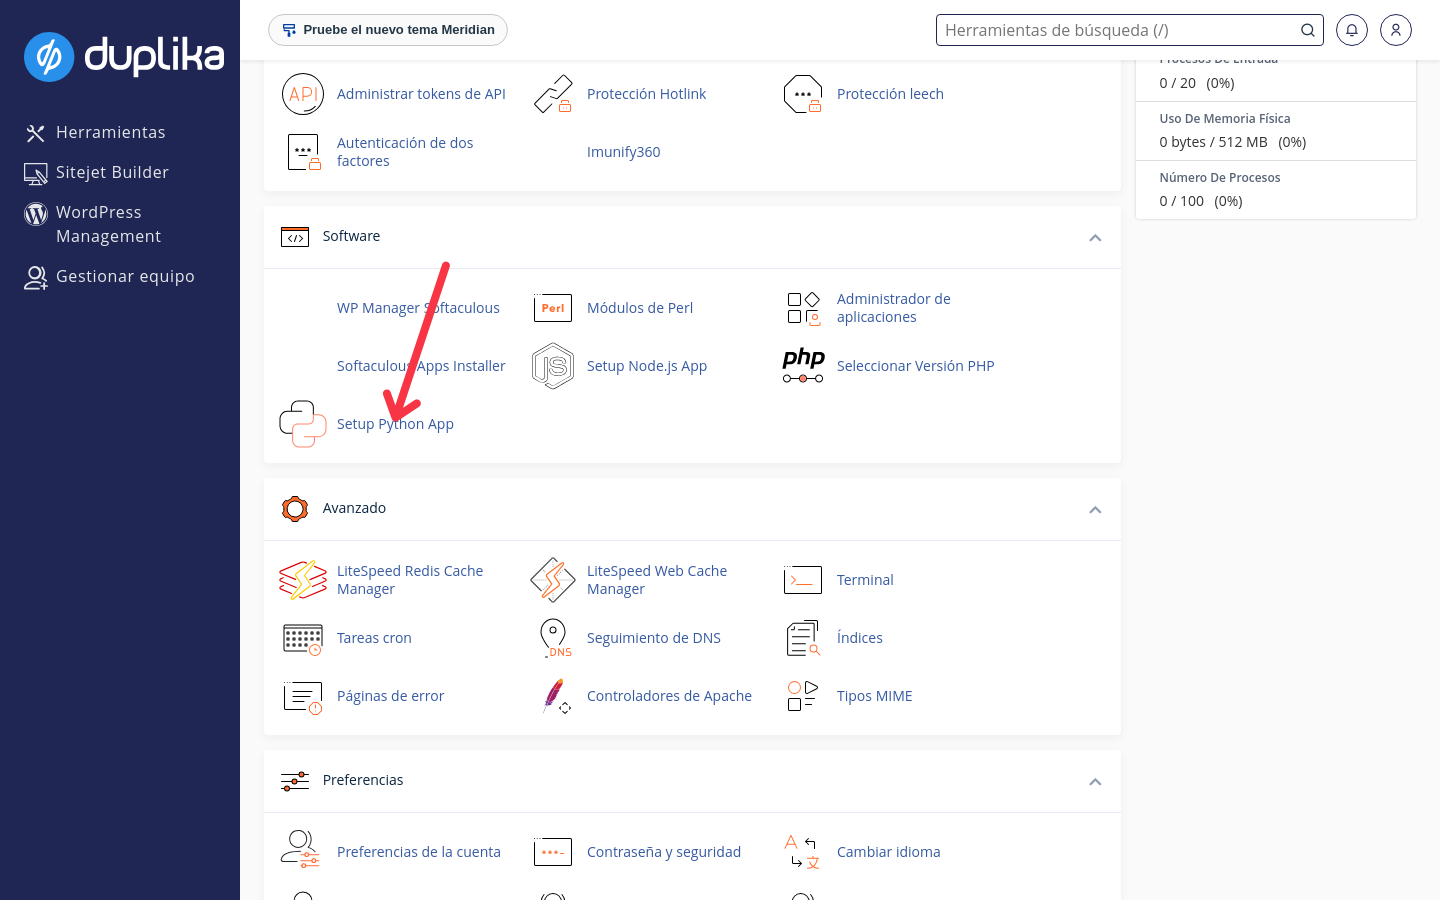Open the two-factor authentication icon
This screenshot has width=1440, height=900.
pyautogui.click(x=303, y=152)
